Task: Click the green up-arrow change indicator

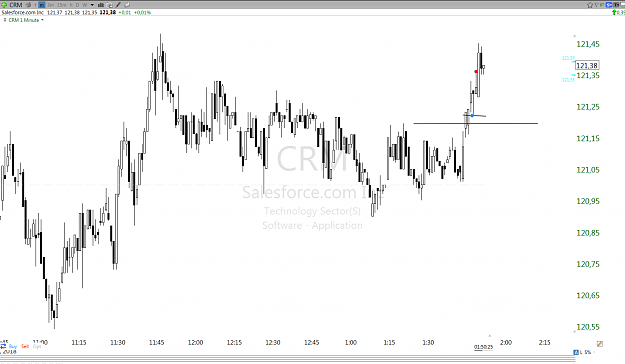Action: click(614, 12)
